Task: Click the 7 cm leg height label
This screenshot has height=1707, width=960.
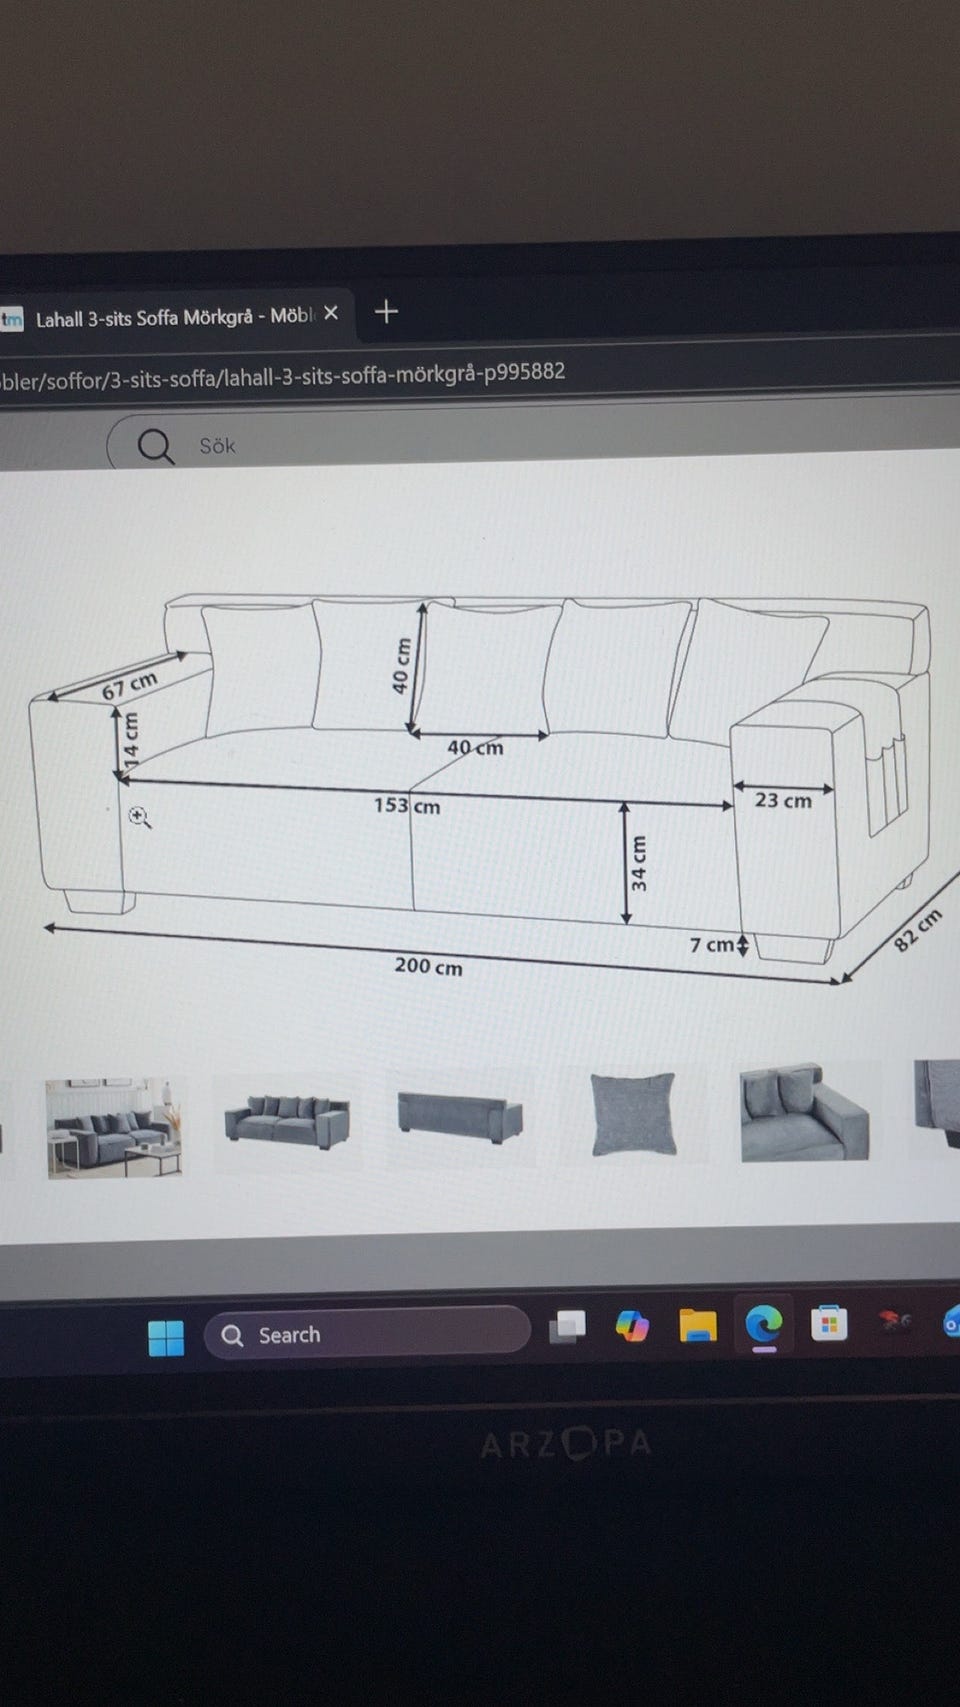Action: coord(712,944)
